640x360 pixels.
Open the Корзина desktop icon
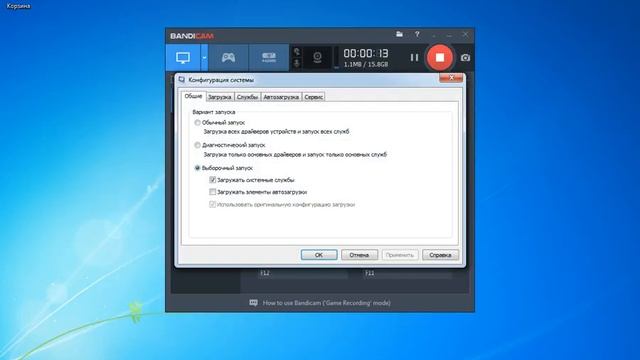(18, 6)
